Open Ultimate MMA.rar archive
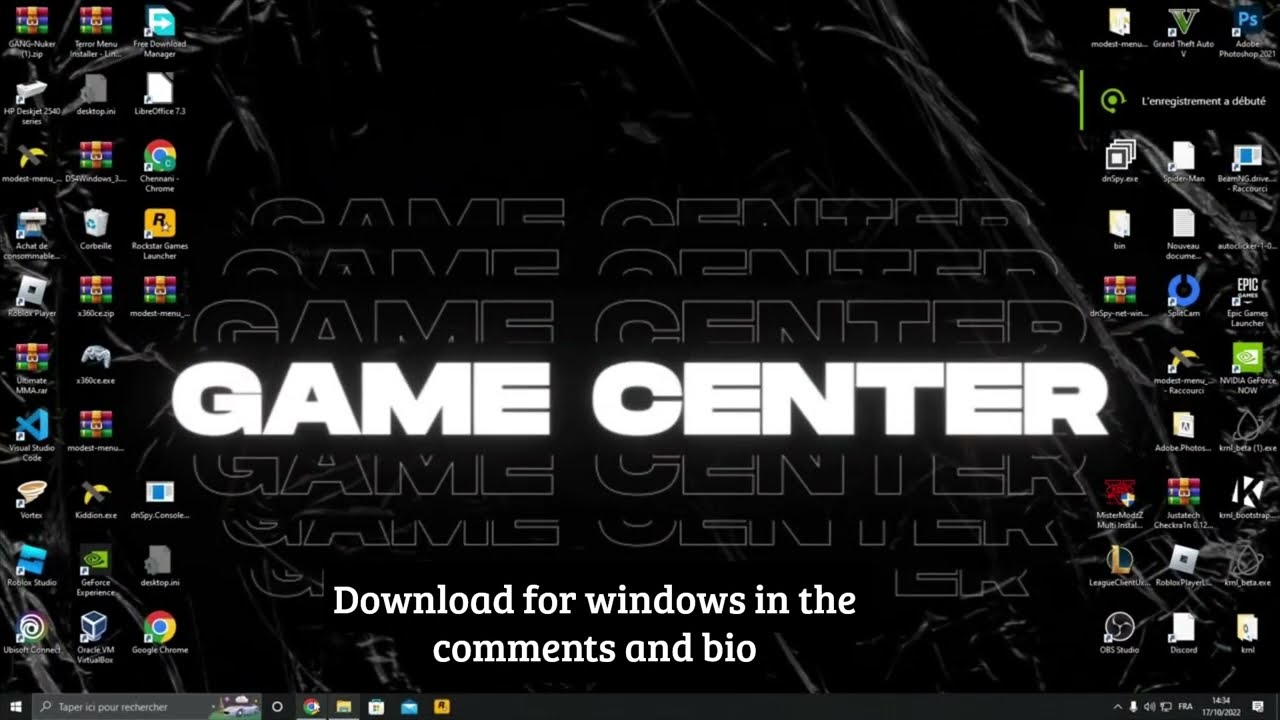1280x720 pixels. pos(31,369)
